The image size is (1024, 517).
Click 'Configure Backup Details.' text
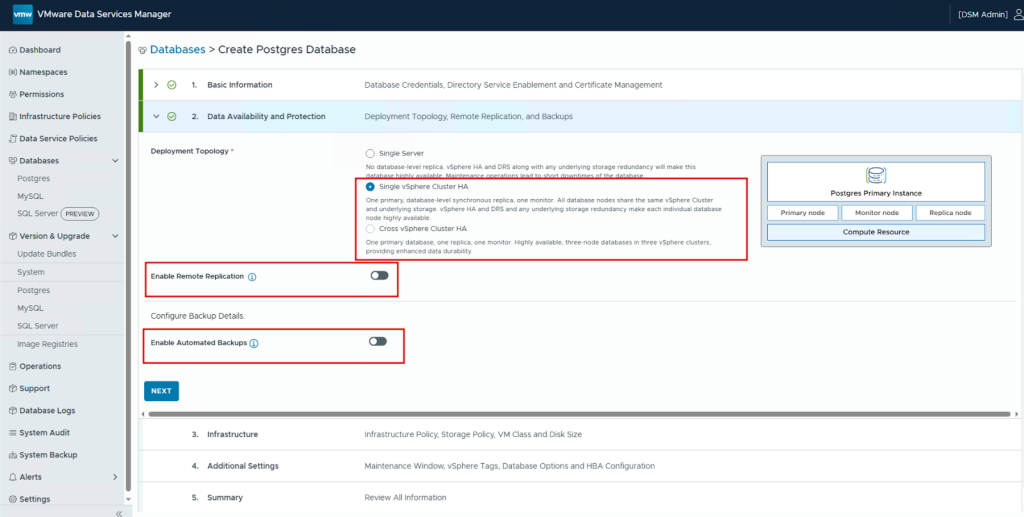198,316
